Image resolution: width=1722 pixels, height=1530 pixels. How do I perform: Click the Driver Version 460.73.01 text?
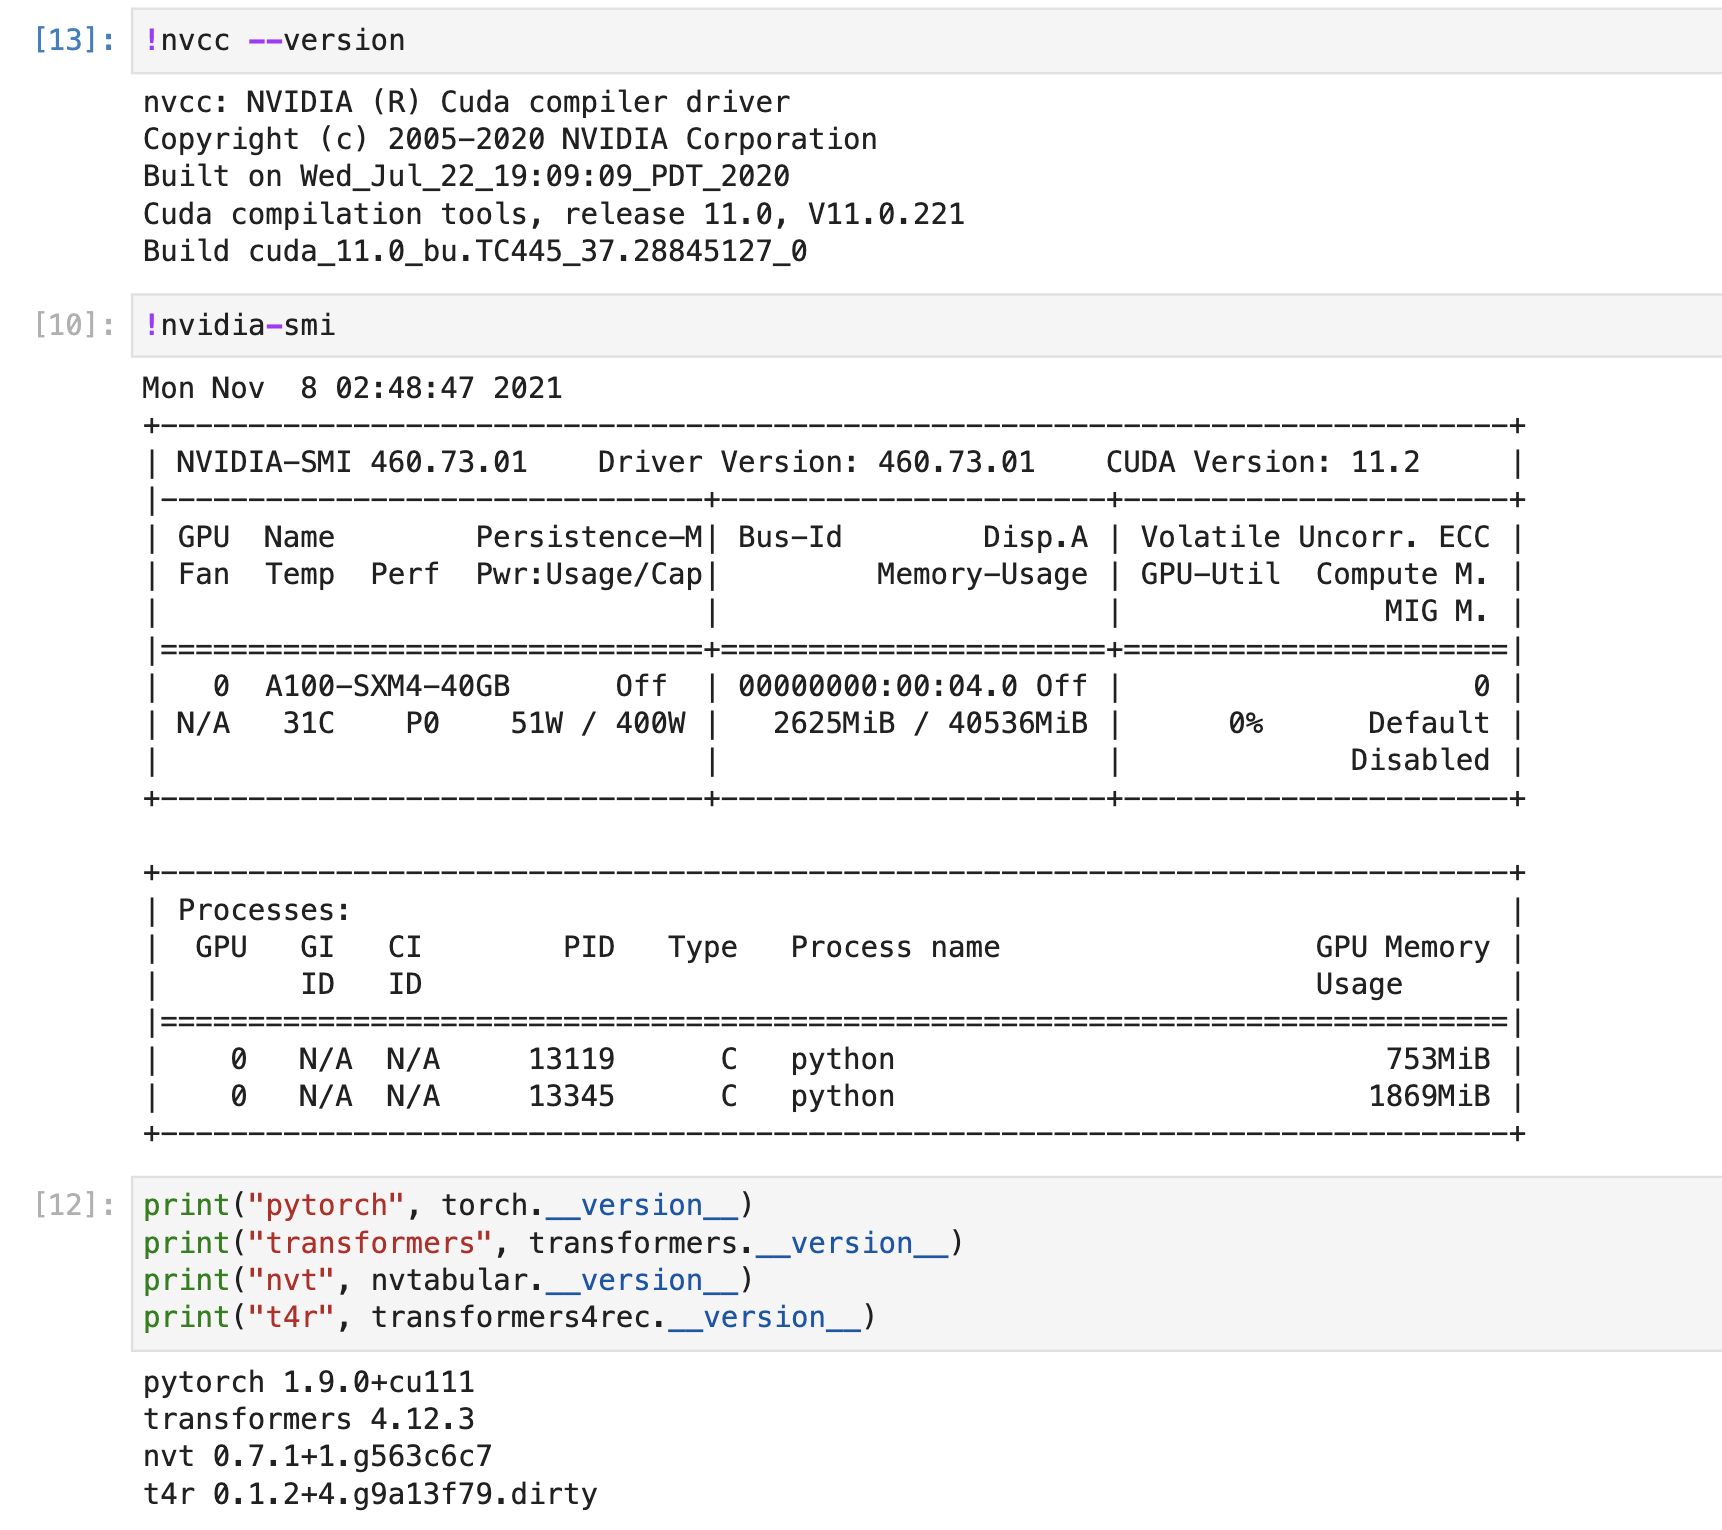coord(815,461)
